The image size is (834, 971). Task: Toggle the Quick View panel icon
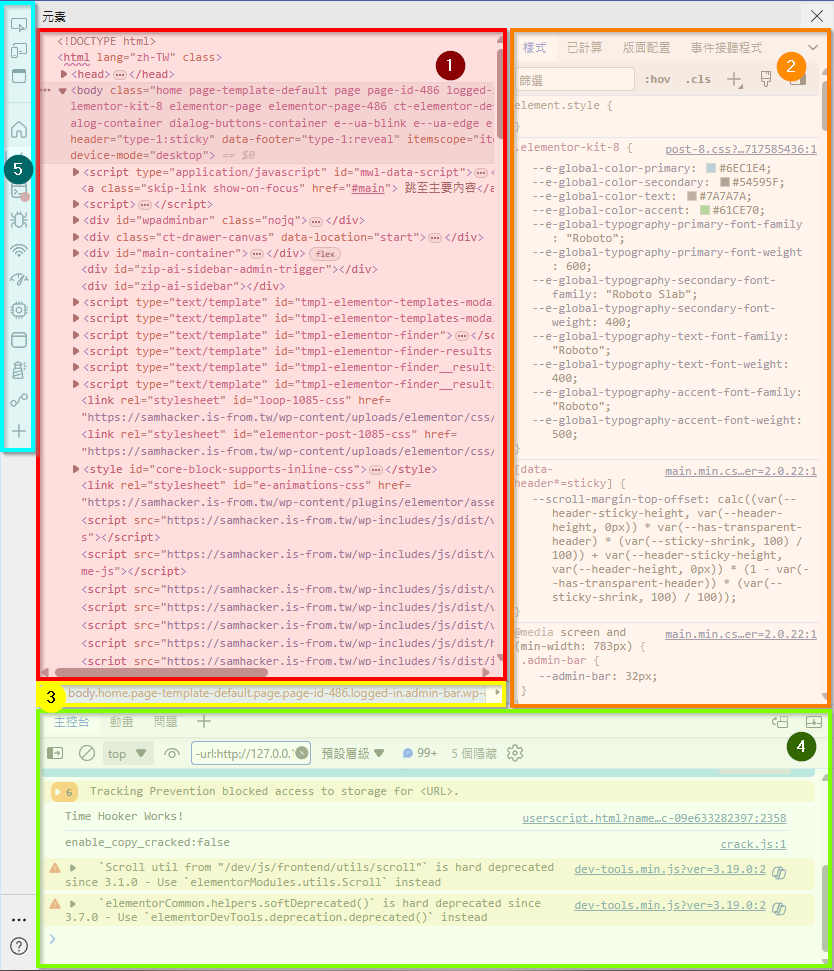click(19, 76)
